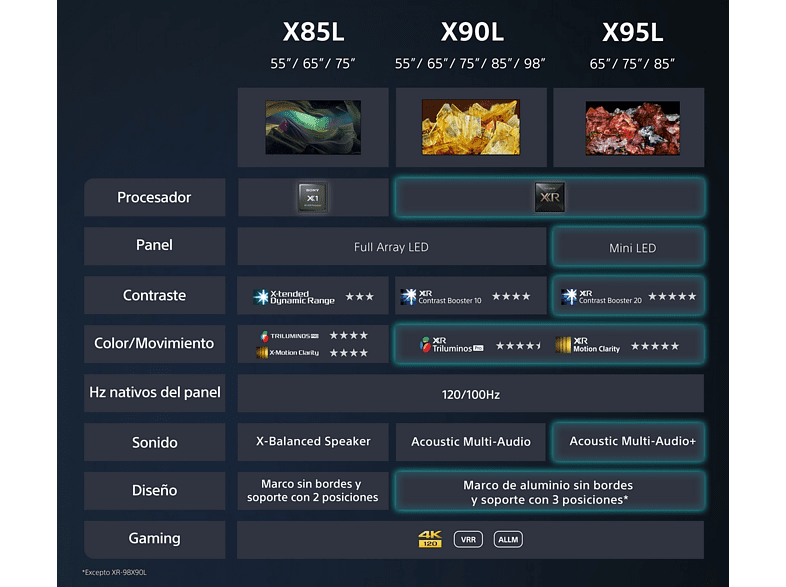Click the three-star X85L contrast rating
This screenshot has height=587, width=786.
(x=359, y=297)
